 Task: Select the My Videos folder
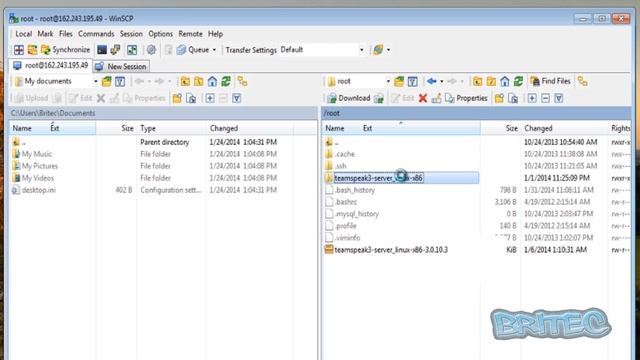(38, 178)
